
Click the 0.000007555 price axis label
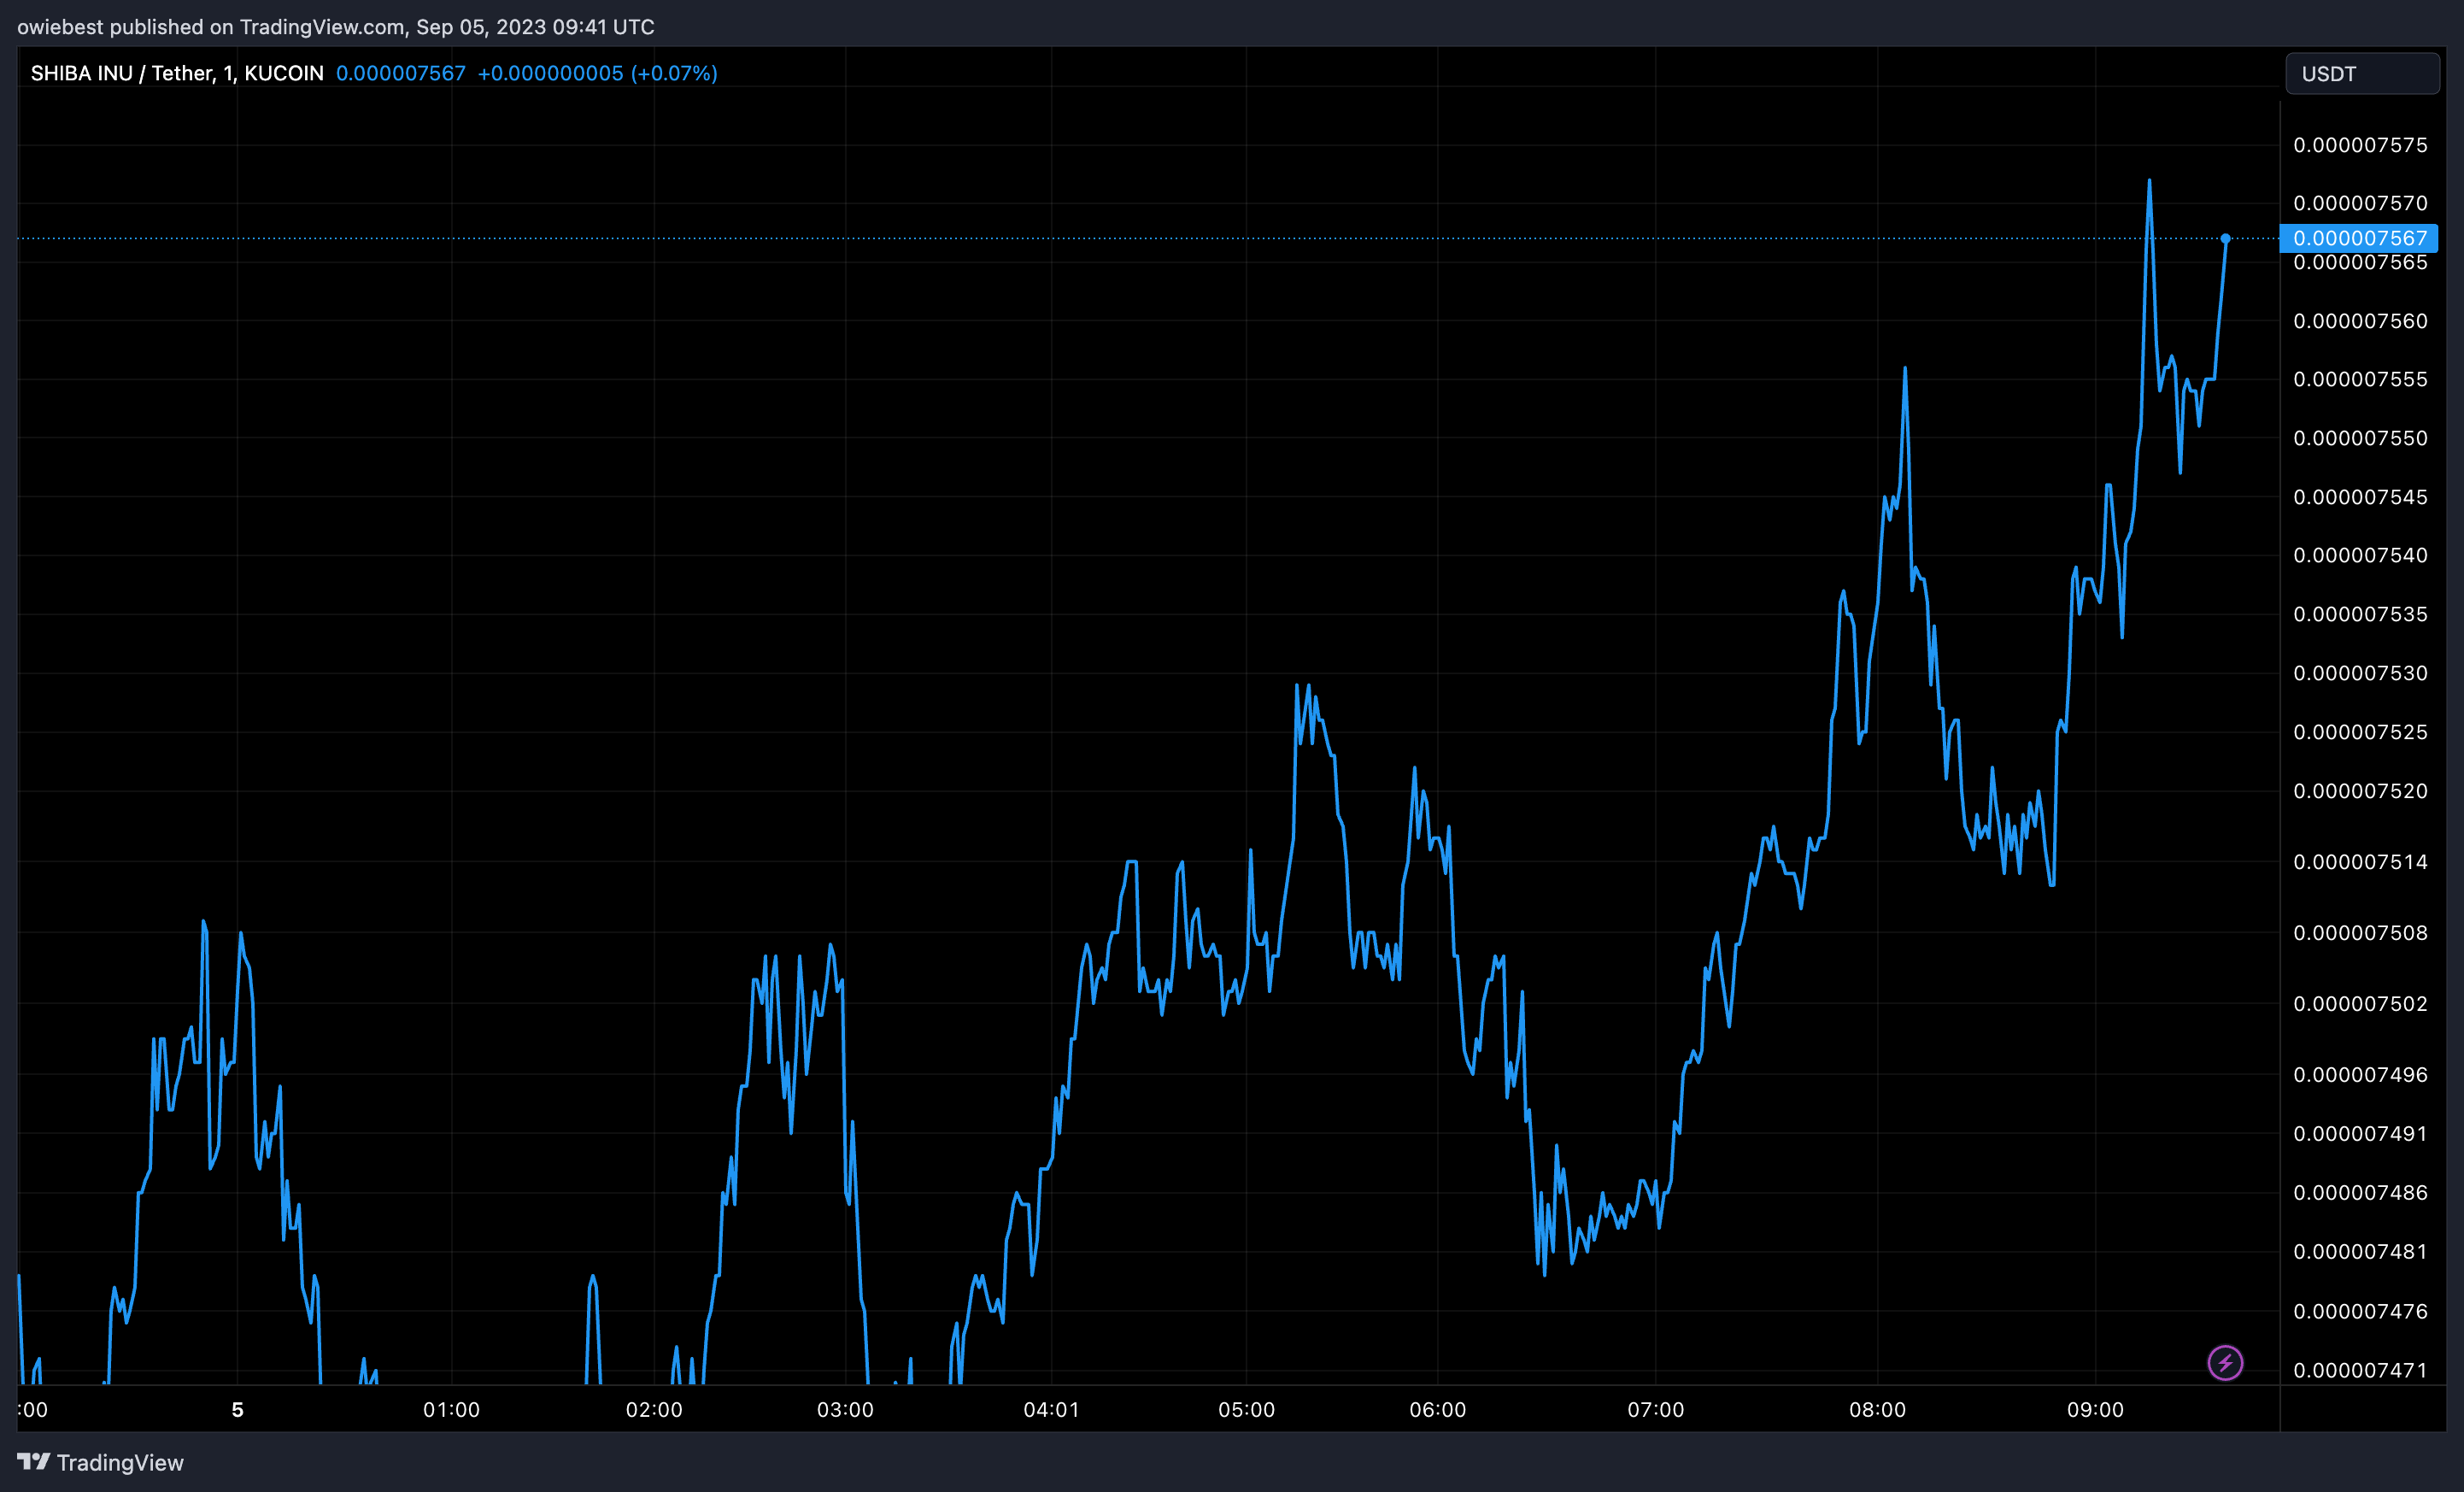click(x=2360, y=379)
